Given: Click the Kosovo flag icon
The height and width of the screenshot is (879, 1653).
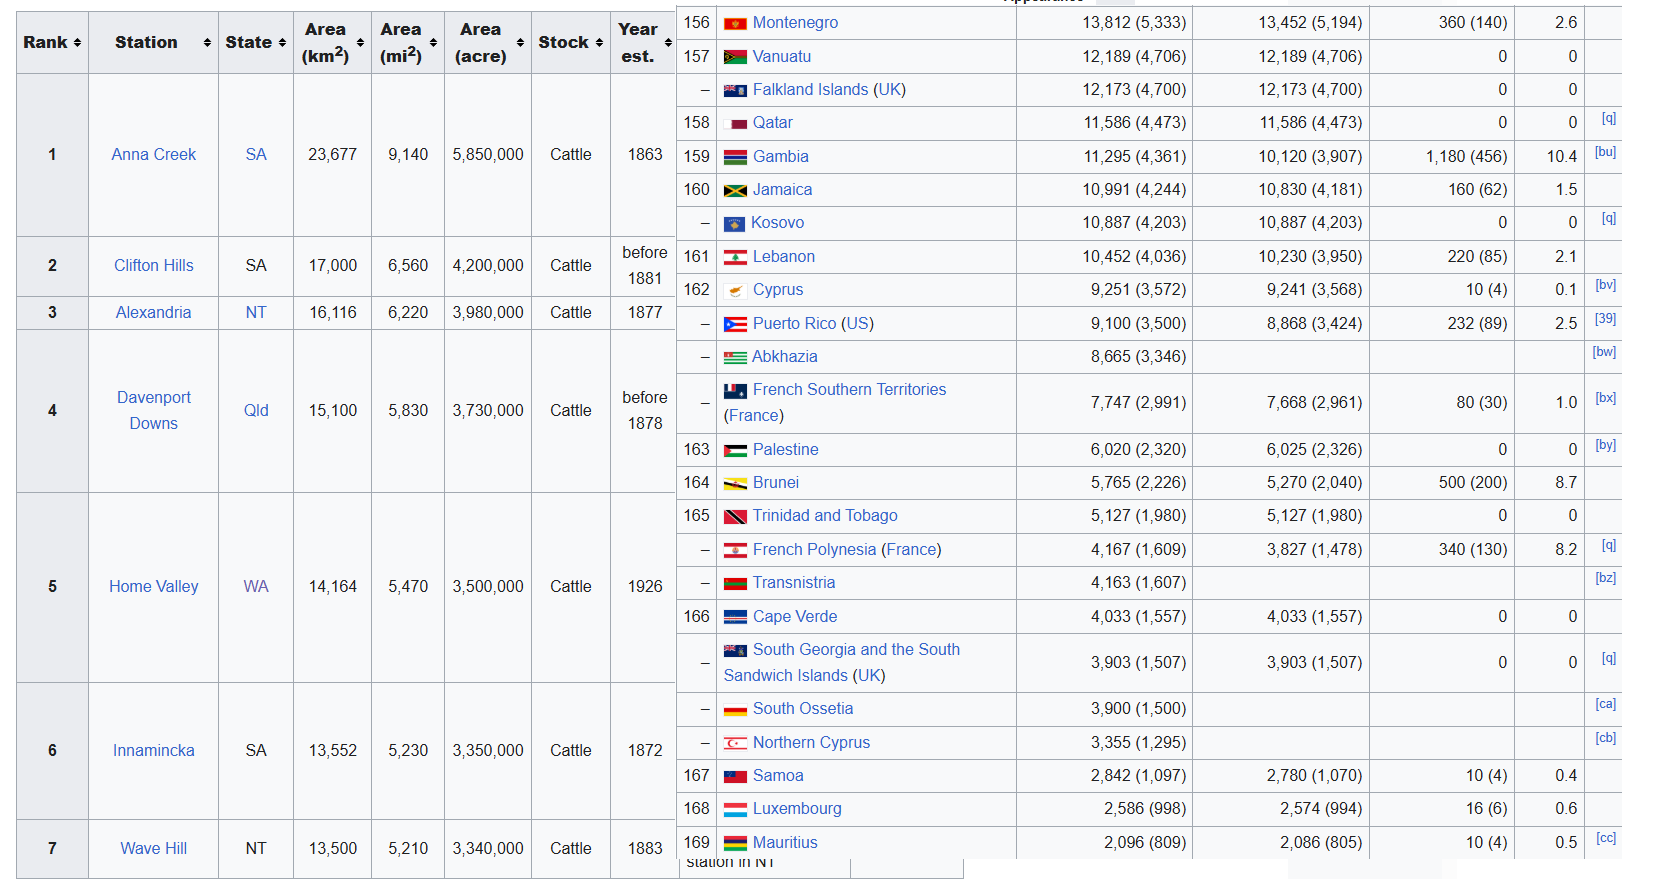Looking at the screenshot, I should (x=734, y=223).
